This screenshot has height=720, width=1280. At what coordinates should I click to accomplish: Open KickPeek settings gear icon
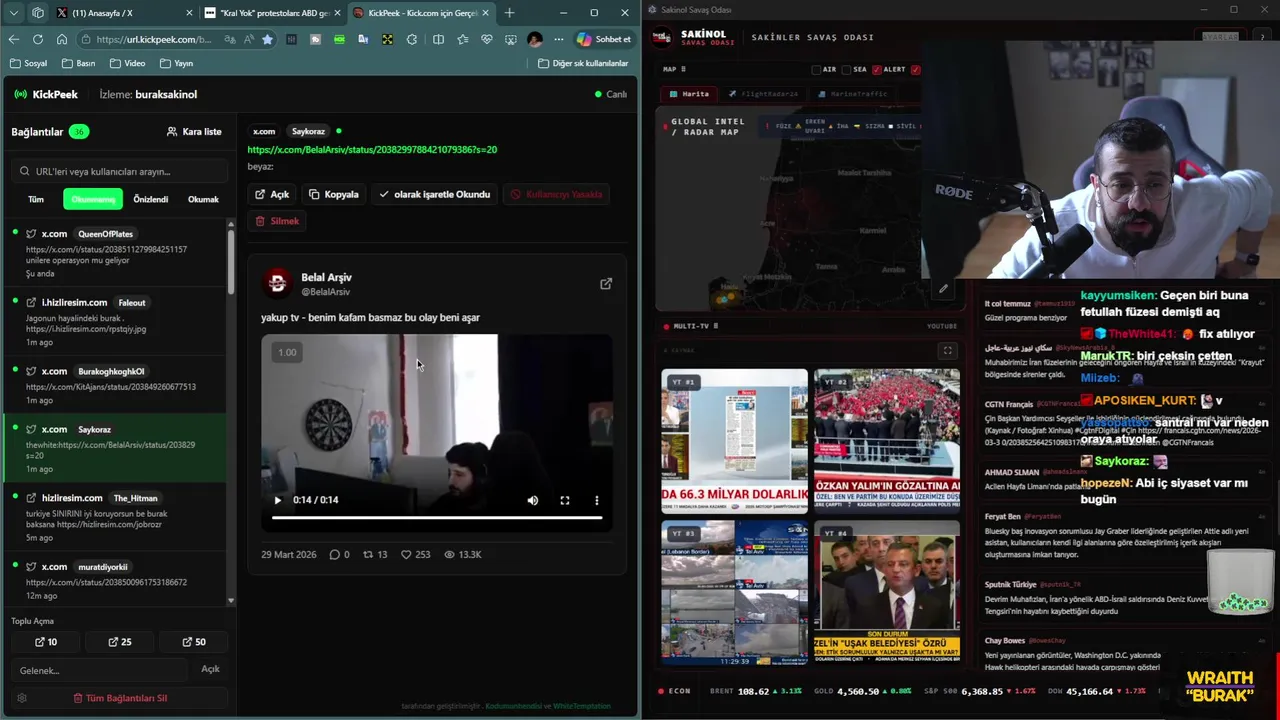[22, 698]
